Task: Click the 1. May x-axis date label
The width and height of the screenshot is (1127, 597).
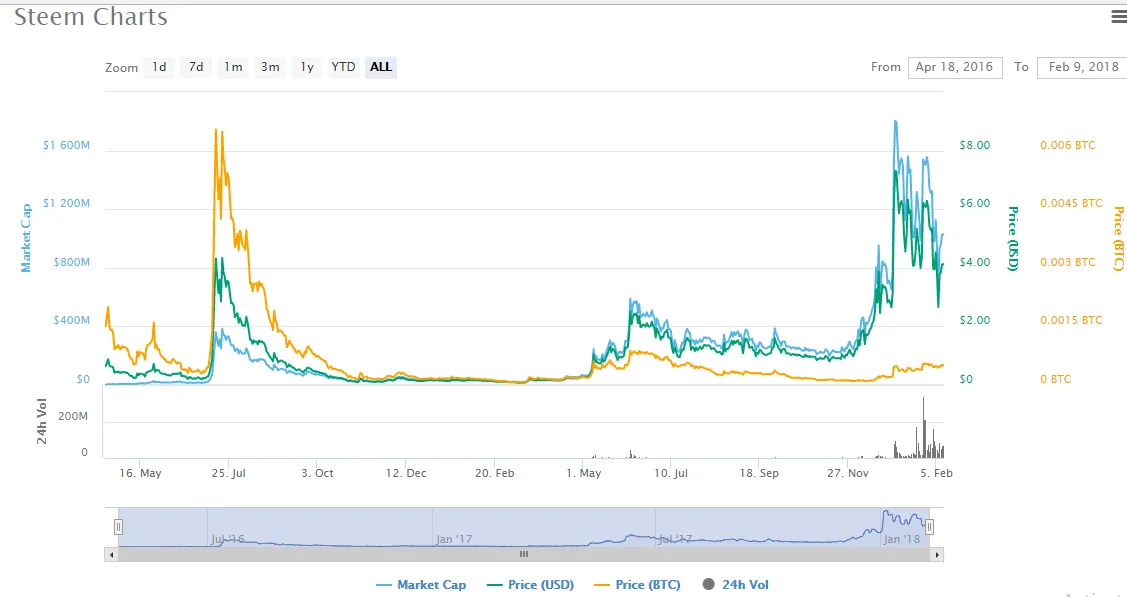Action: (x=583, y=473)
